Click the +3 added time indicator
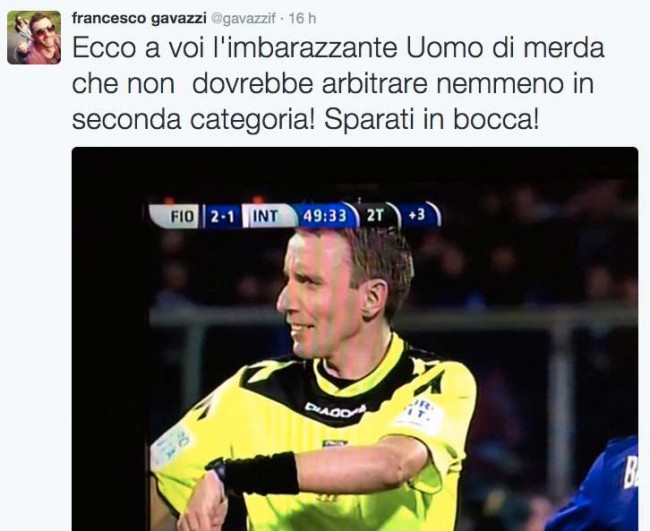 [417, 215]
